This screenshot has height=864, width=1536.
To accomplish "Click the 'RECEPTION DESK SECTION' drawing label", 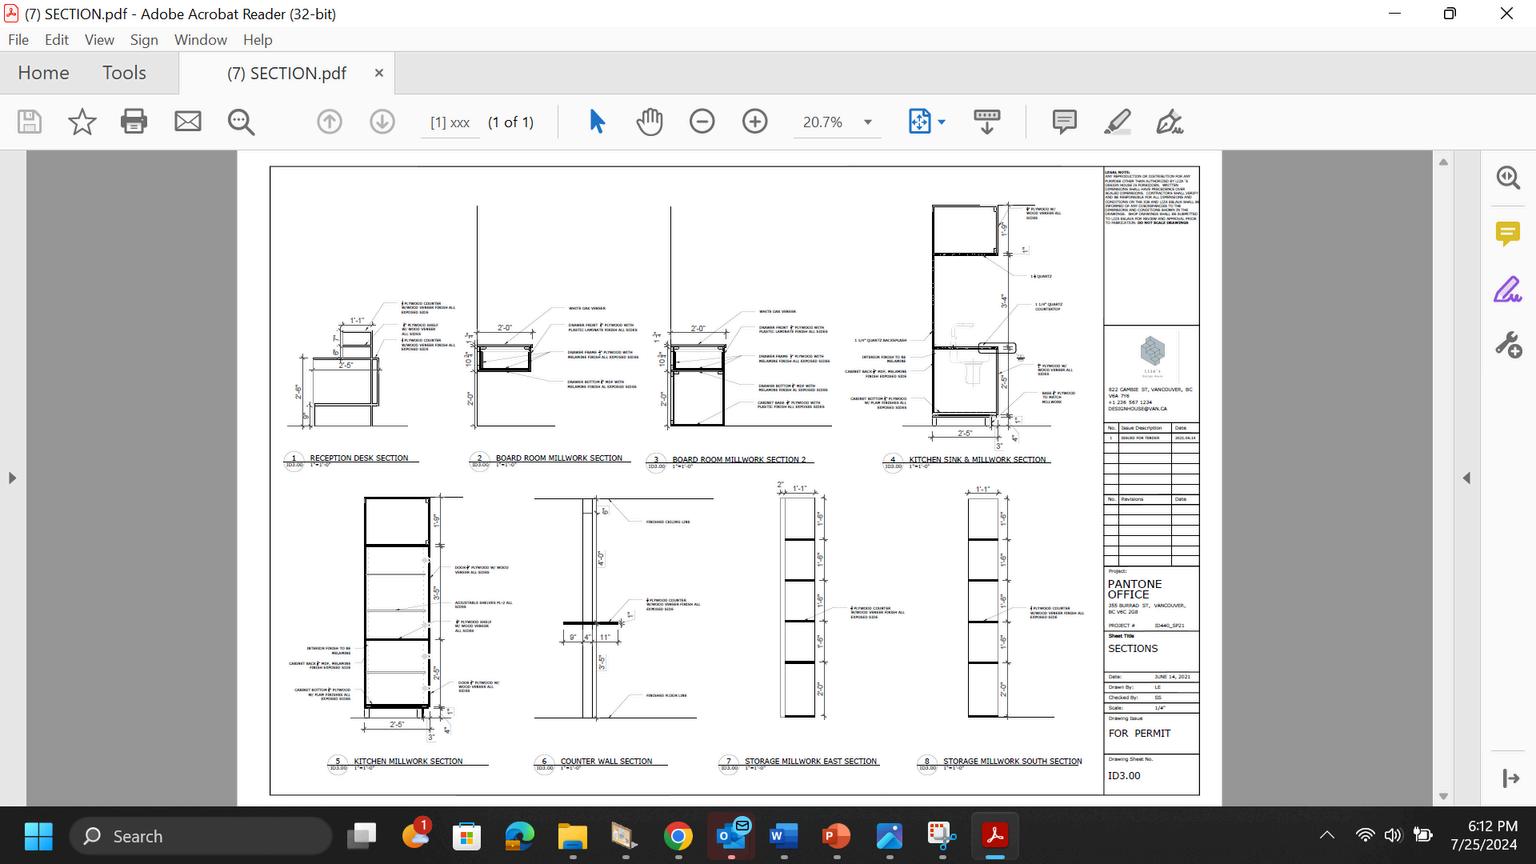I will (x=359, y=458).
